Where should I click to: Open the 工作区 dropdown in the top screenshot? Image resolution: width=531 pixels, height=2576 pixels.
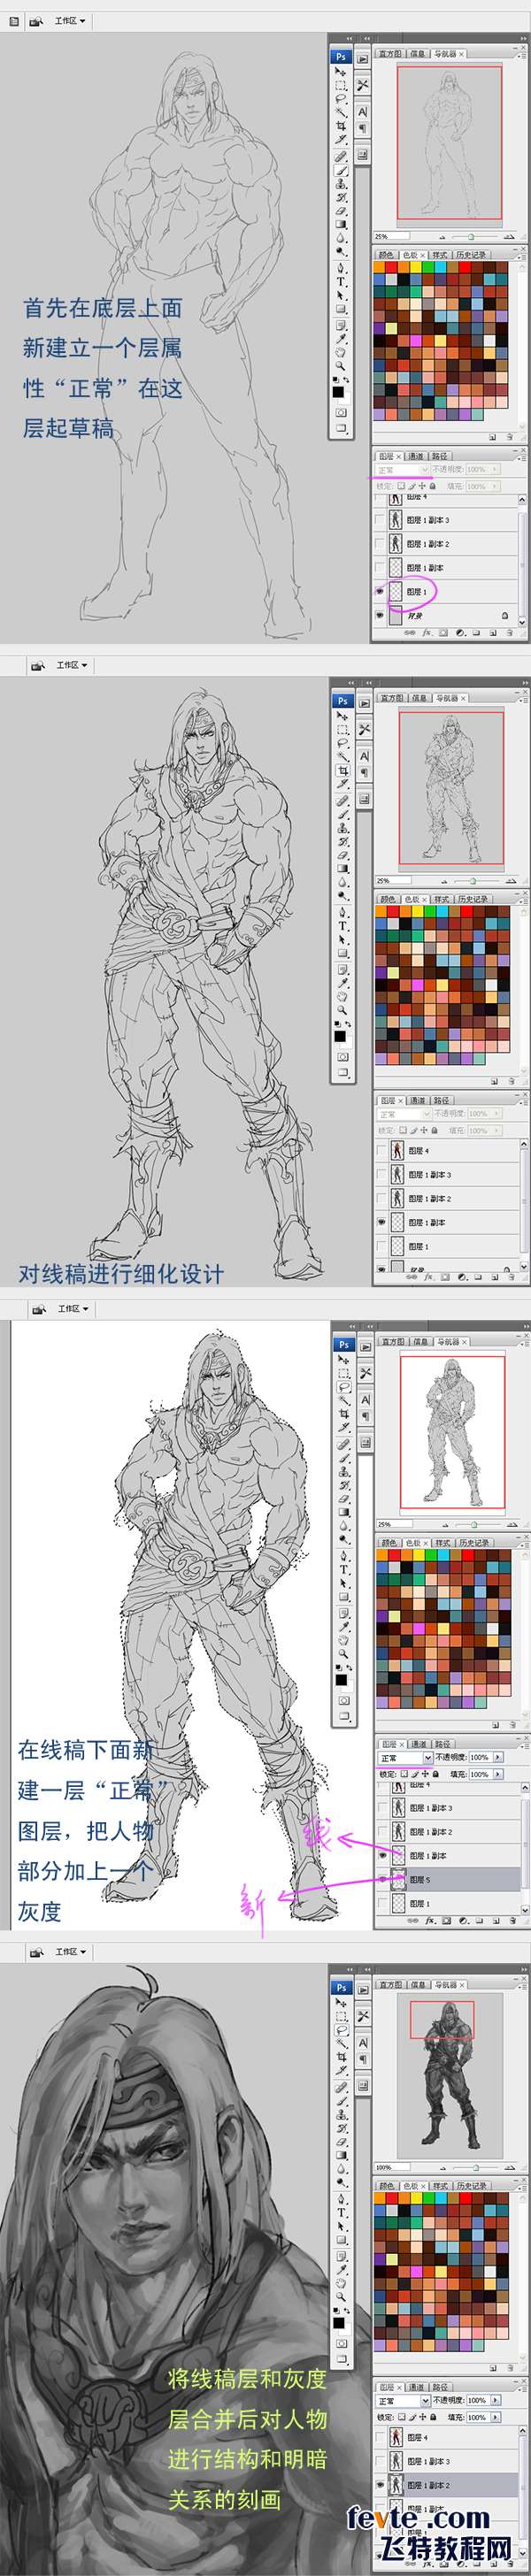[x=70, y=20]
